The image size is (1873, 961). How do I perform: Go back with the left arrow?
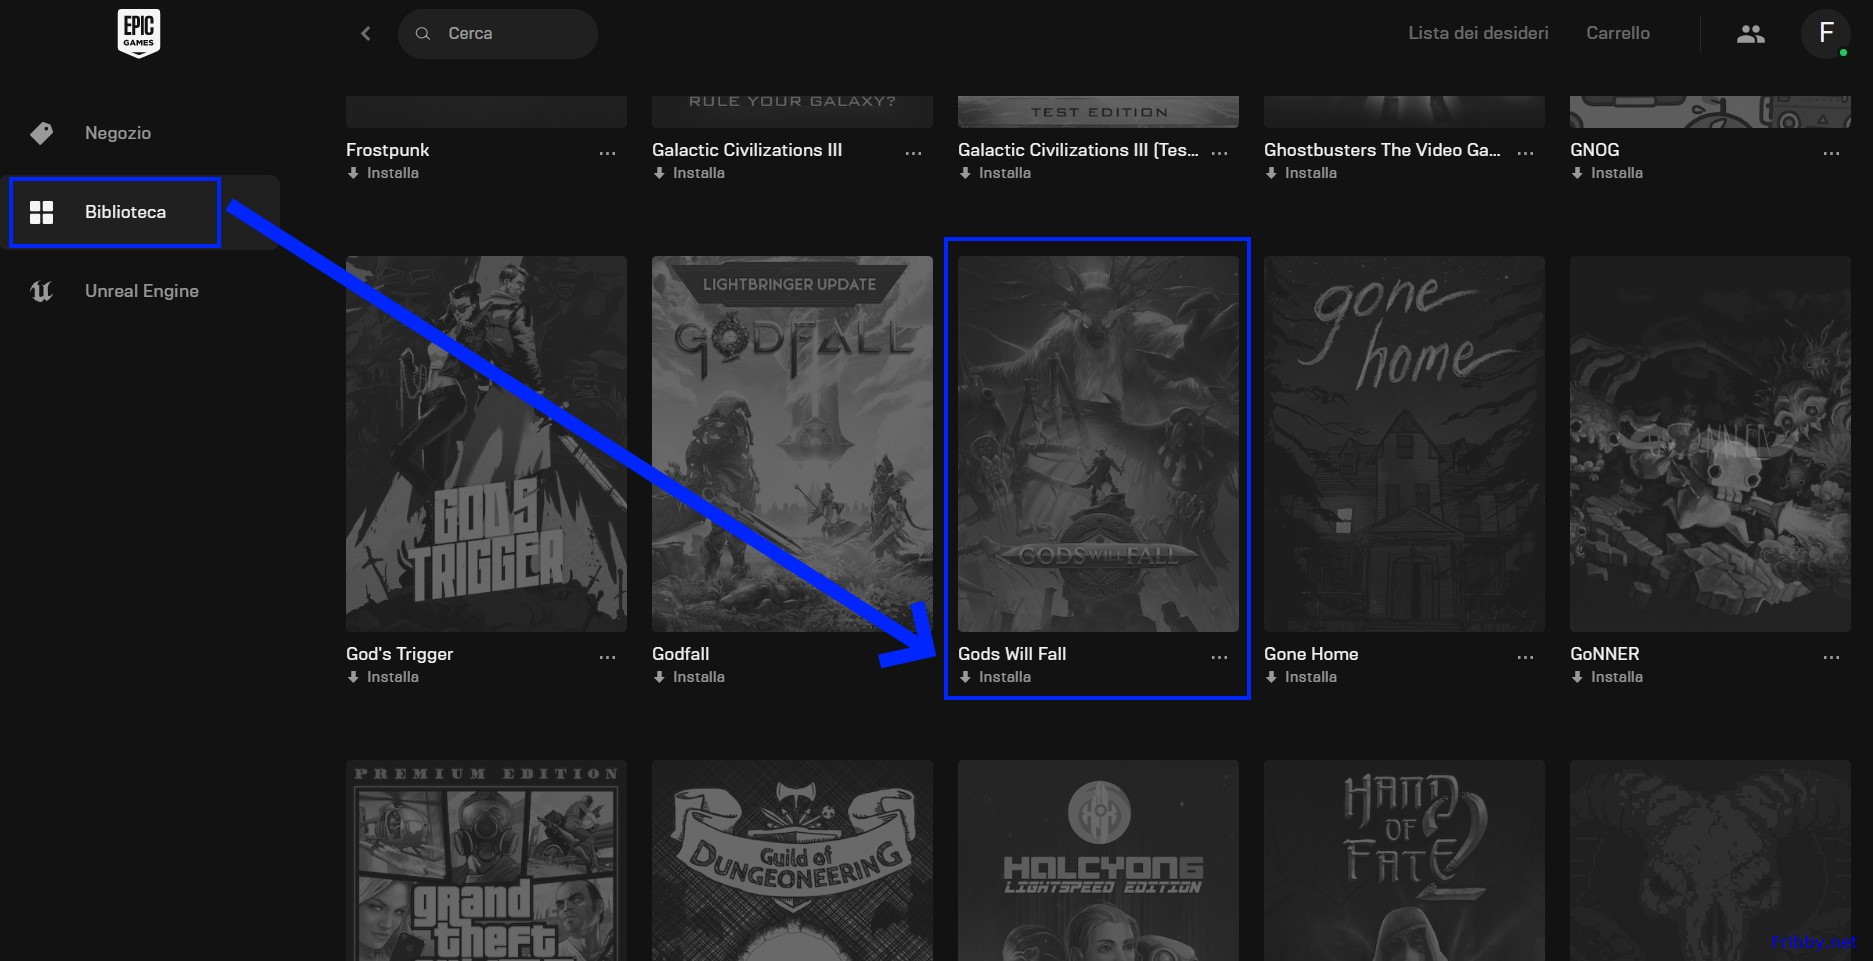click(366, 34)
